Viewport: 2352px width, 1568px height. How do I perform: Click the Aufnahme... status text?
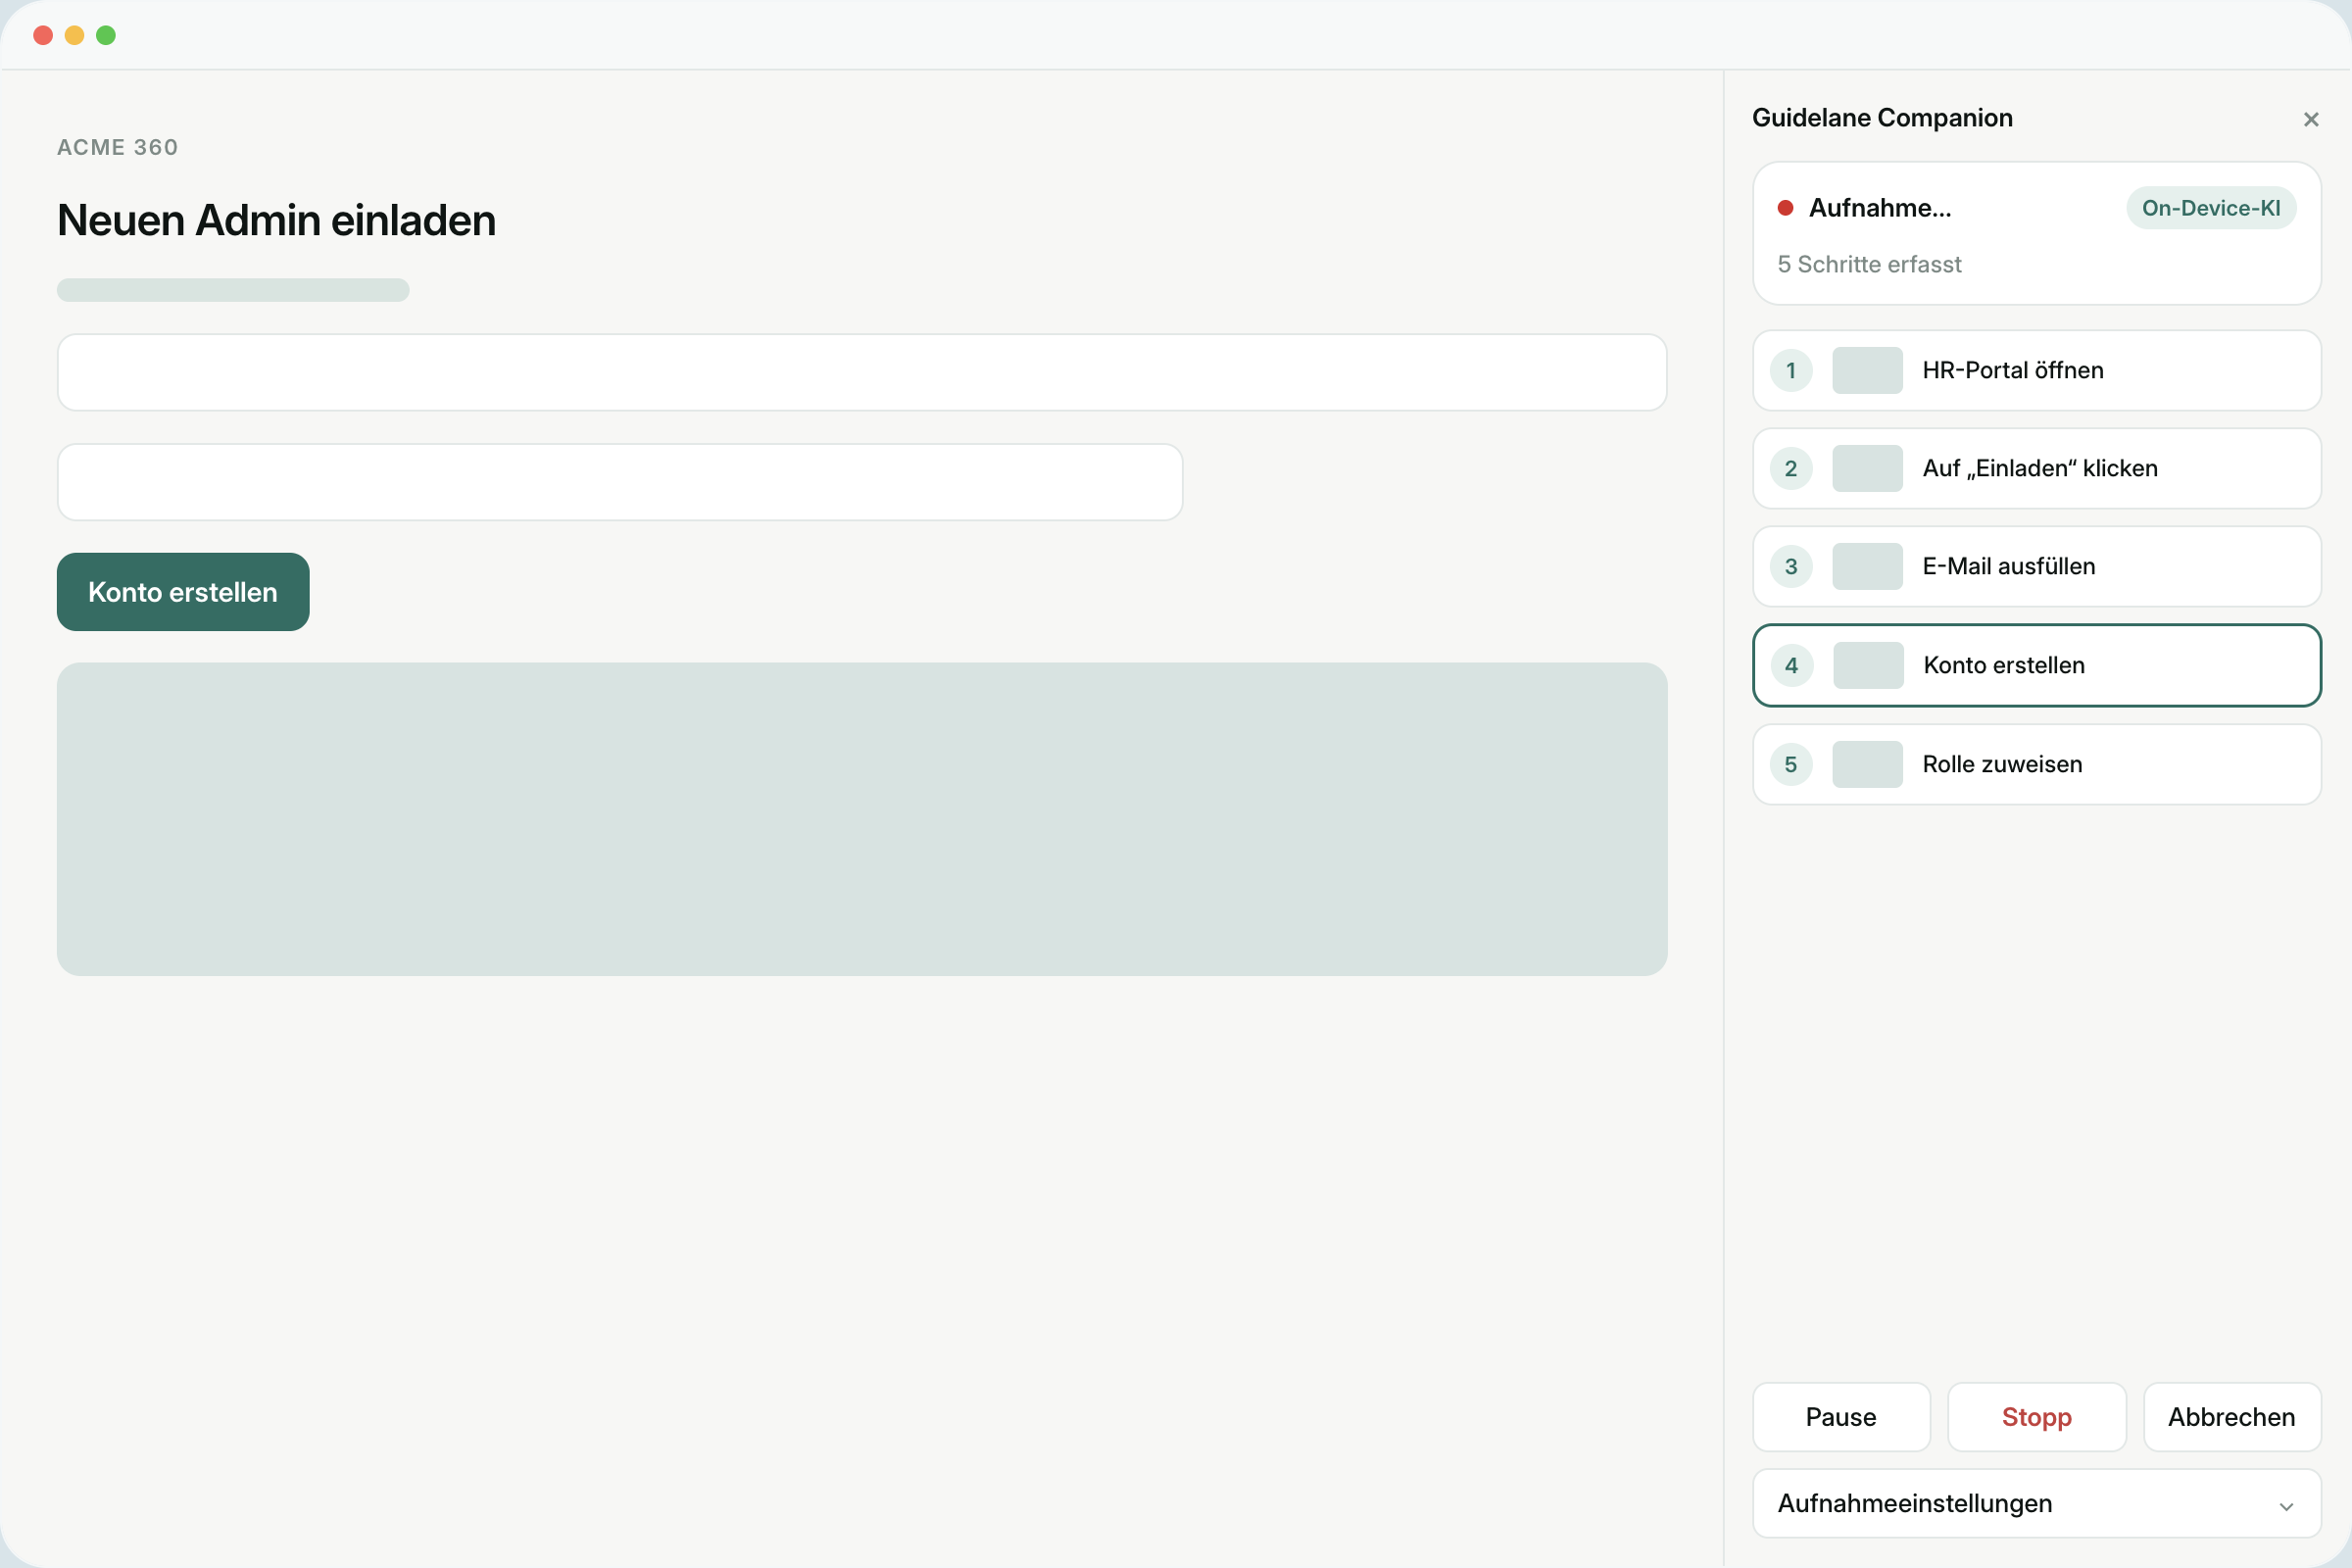coord(1880,208)
